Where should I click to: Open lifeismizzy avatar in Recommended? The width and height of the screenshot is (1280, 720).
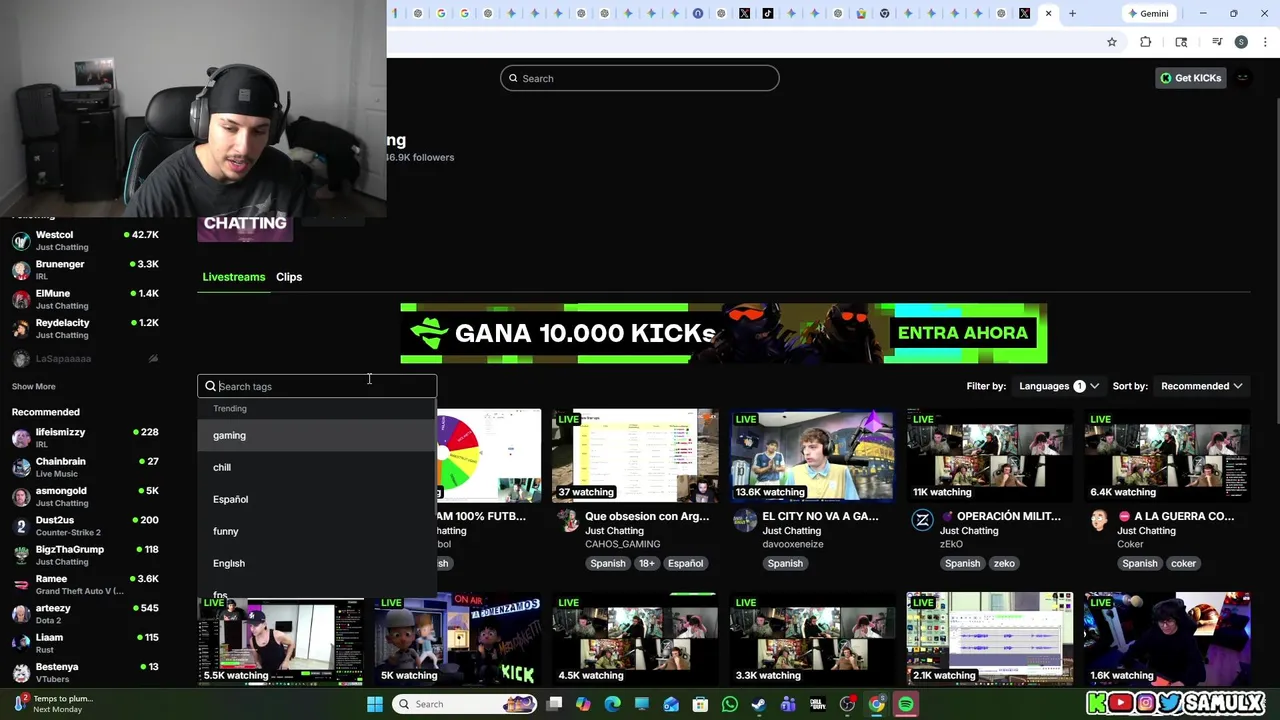pyautogui.click(x=20, y=437)
